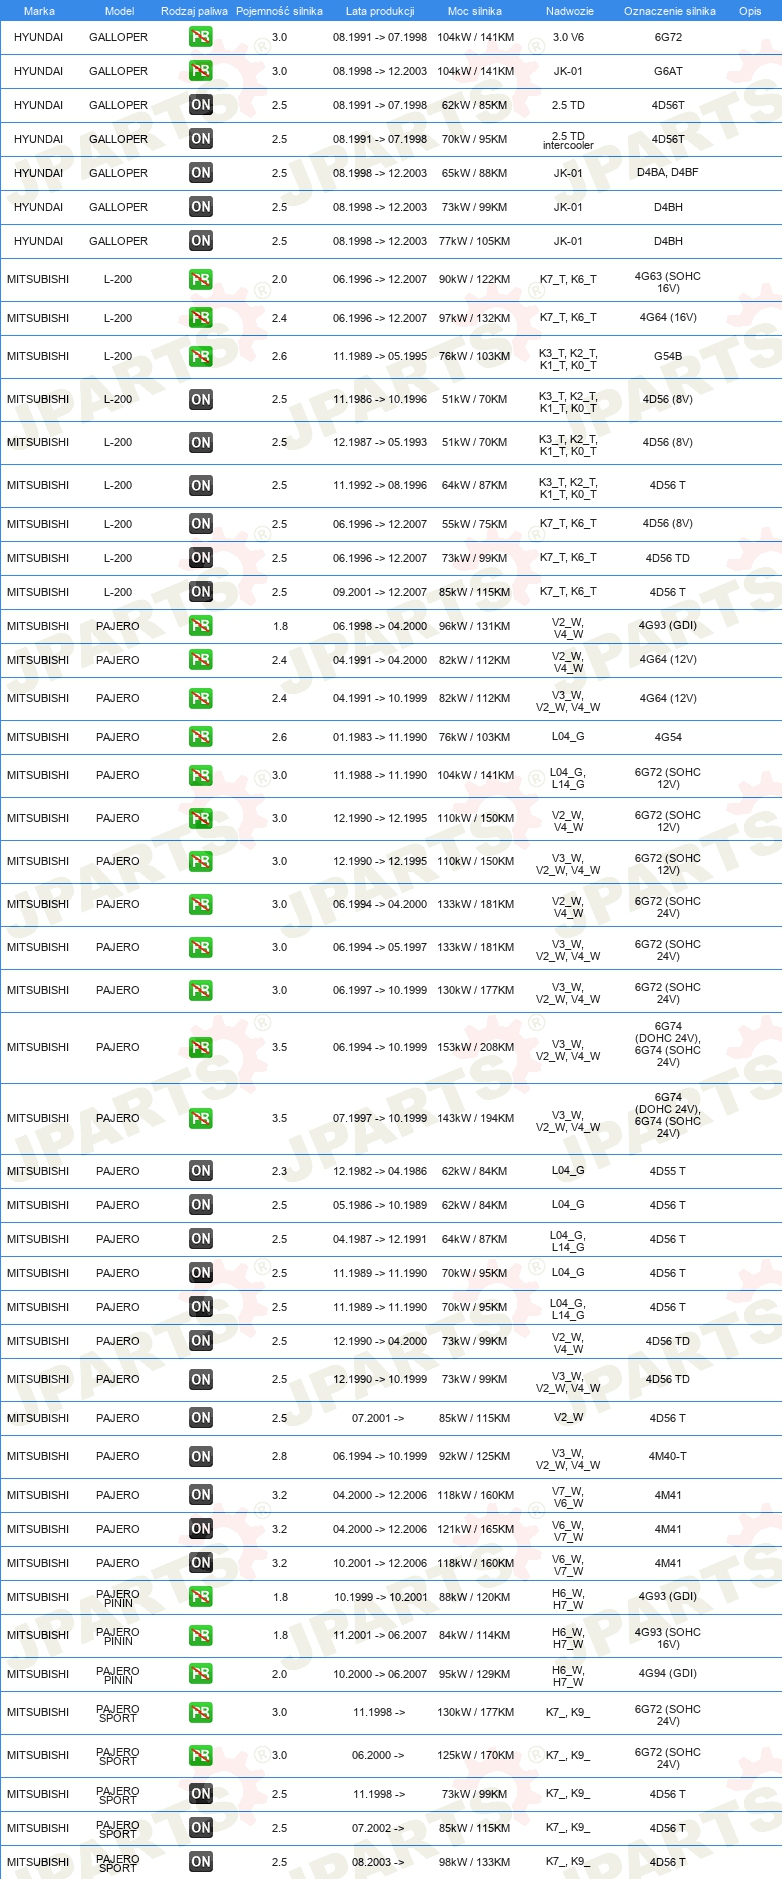Select the PB icon in the L-200 97kW / 132KM row
This screenshot has width=782, height=1879.
[201, 318]
